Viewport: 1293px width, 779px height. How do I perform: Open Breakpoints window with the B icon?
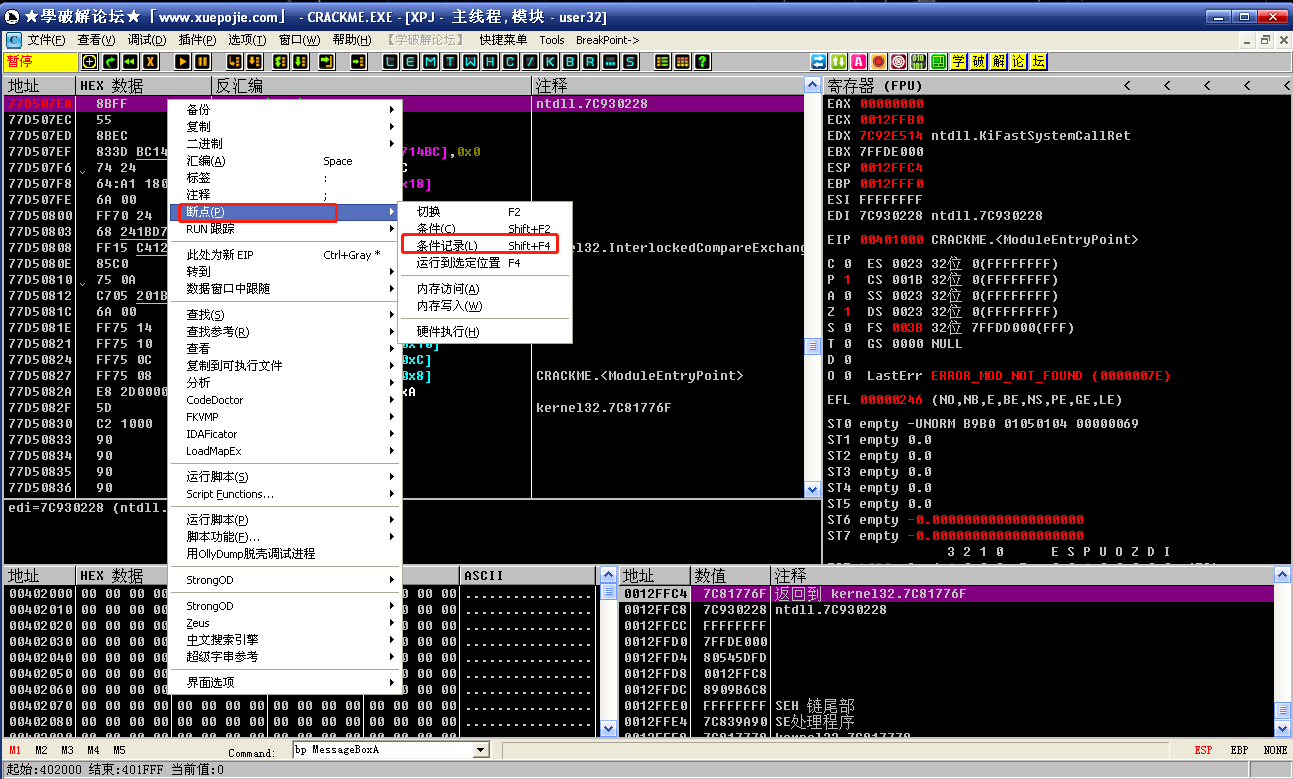pos(569,61)
